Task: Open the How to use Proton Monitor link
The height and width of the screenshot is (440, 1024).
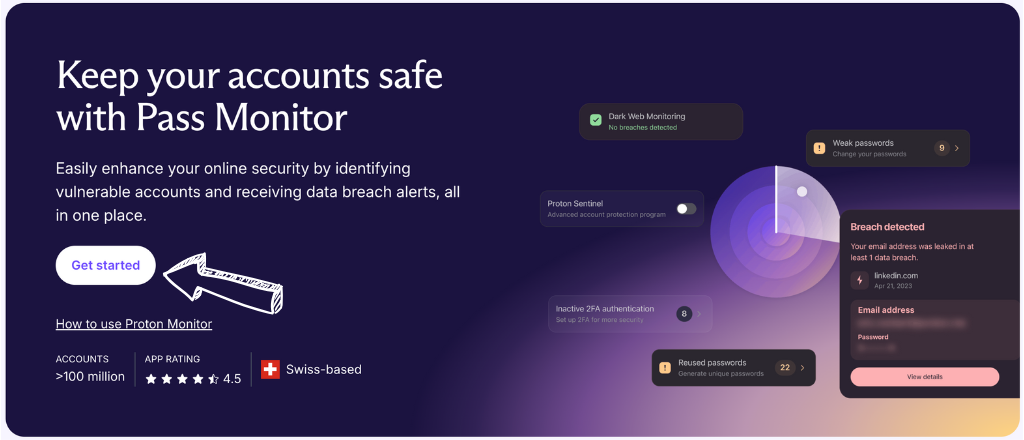Action: (134, 324)
